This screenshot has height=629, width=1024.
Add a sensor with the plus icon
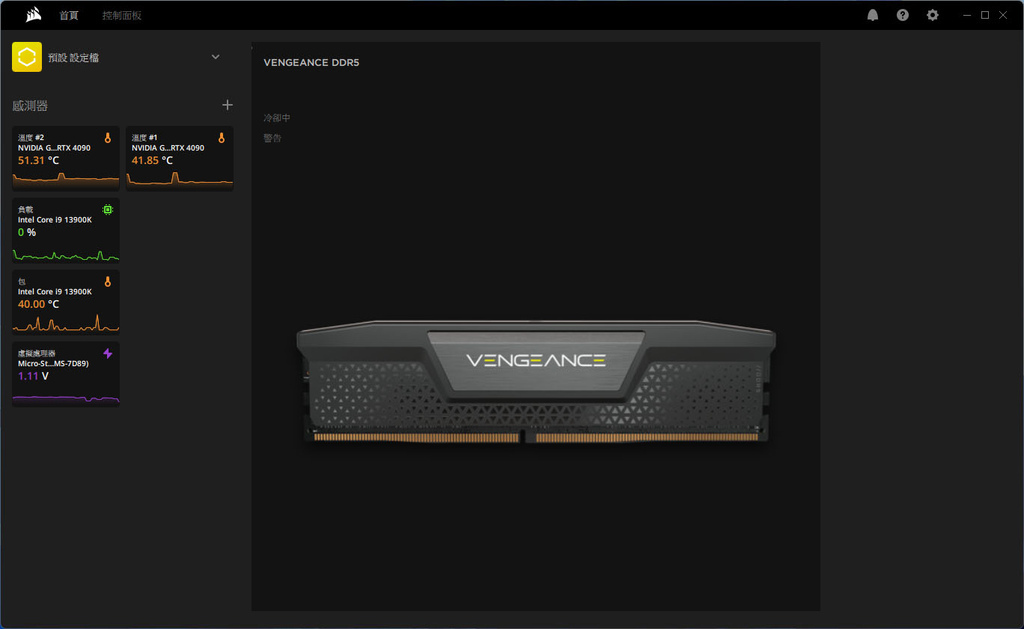[x=227, y=105]
